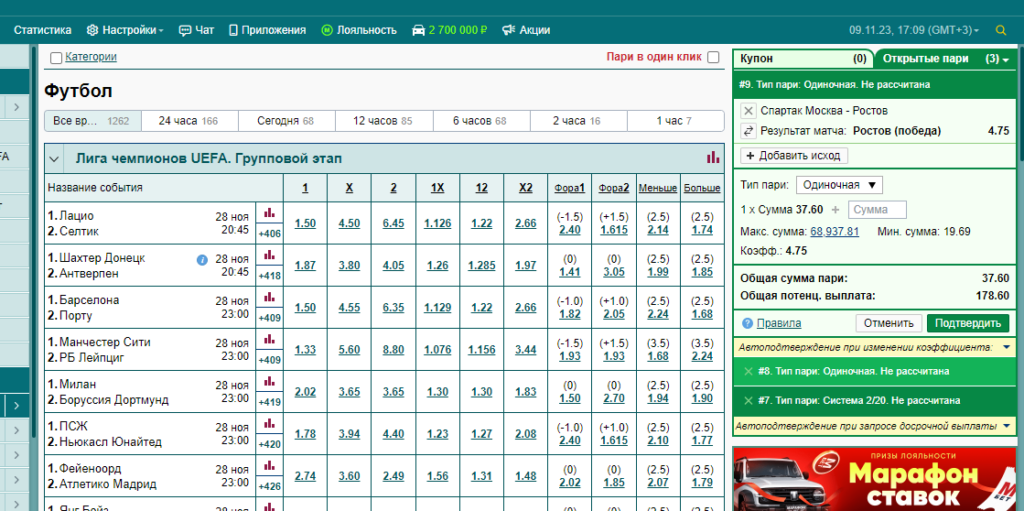The image size is (1024, 511).
Task: Expand Открытые пари tab dropdown arrow
Action: tap(1006, 59)
